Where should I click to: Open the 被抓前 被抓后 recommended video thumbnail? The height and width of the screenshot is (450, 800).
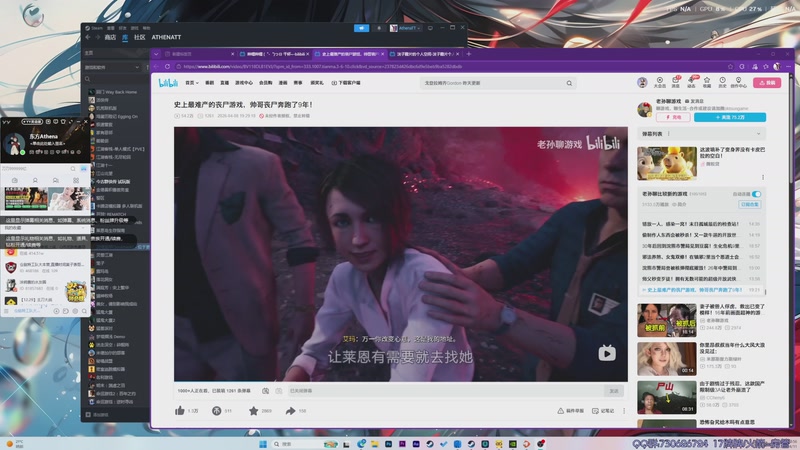tap(666, 320)
